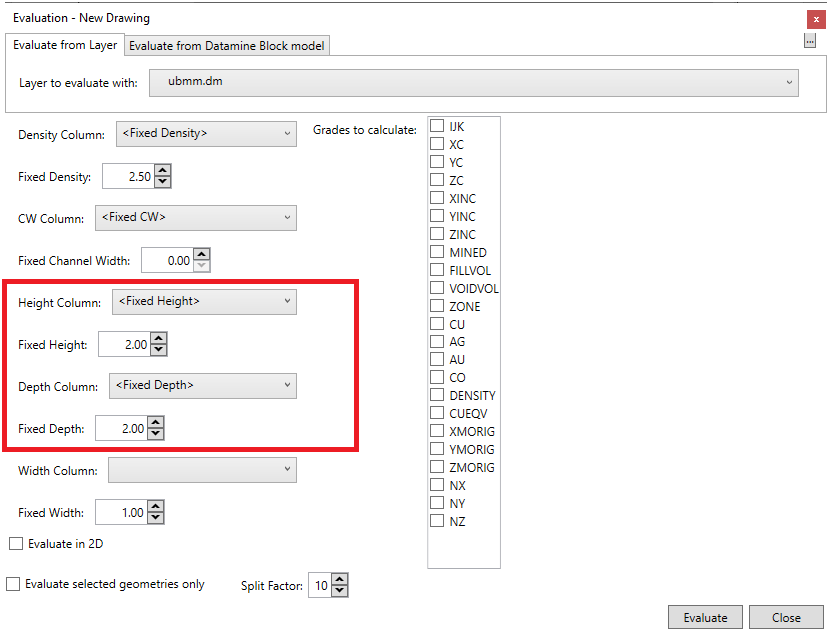834x636 pixels.
Task: Enable the AU grade checkbox
Action: coord(437,360)
